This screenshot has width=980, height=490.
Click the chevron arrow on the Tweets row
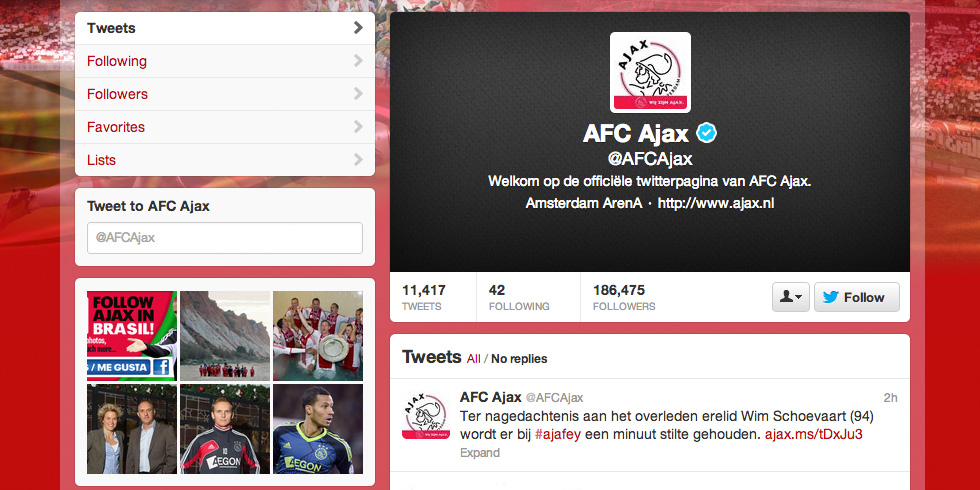(358, 28)
